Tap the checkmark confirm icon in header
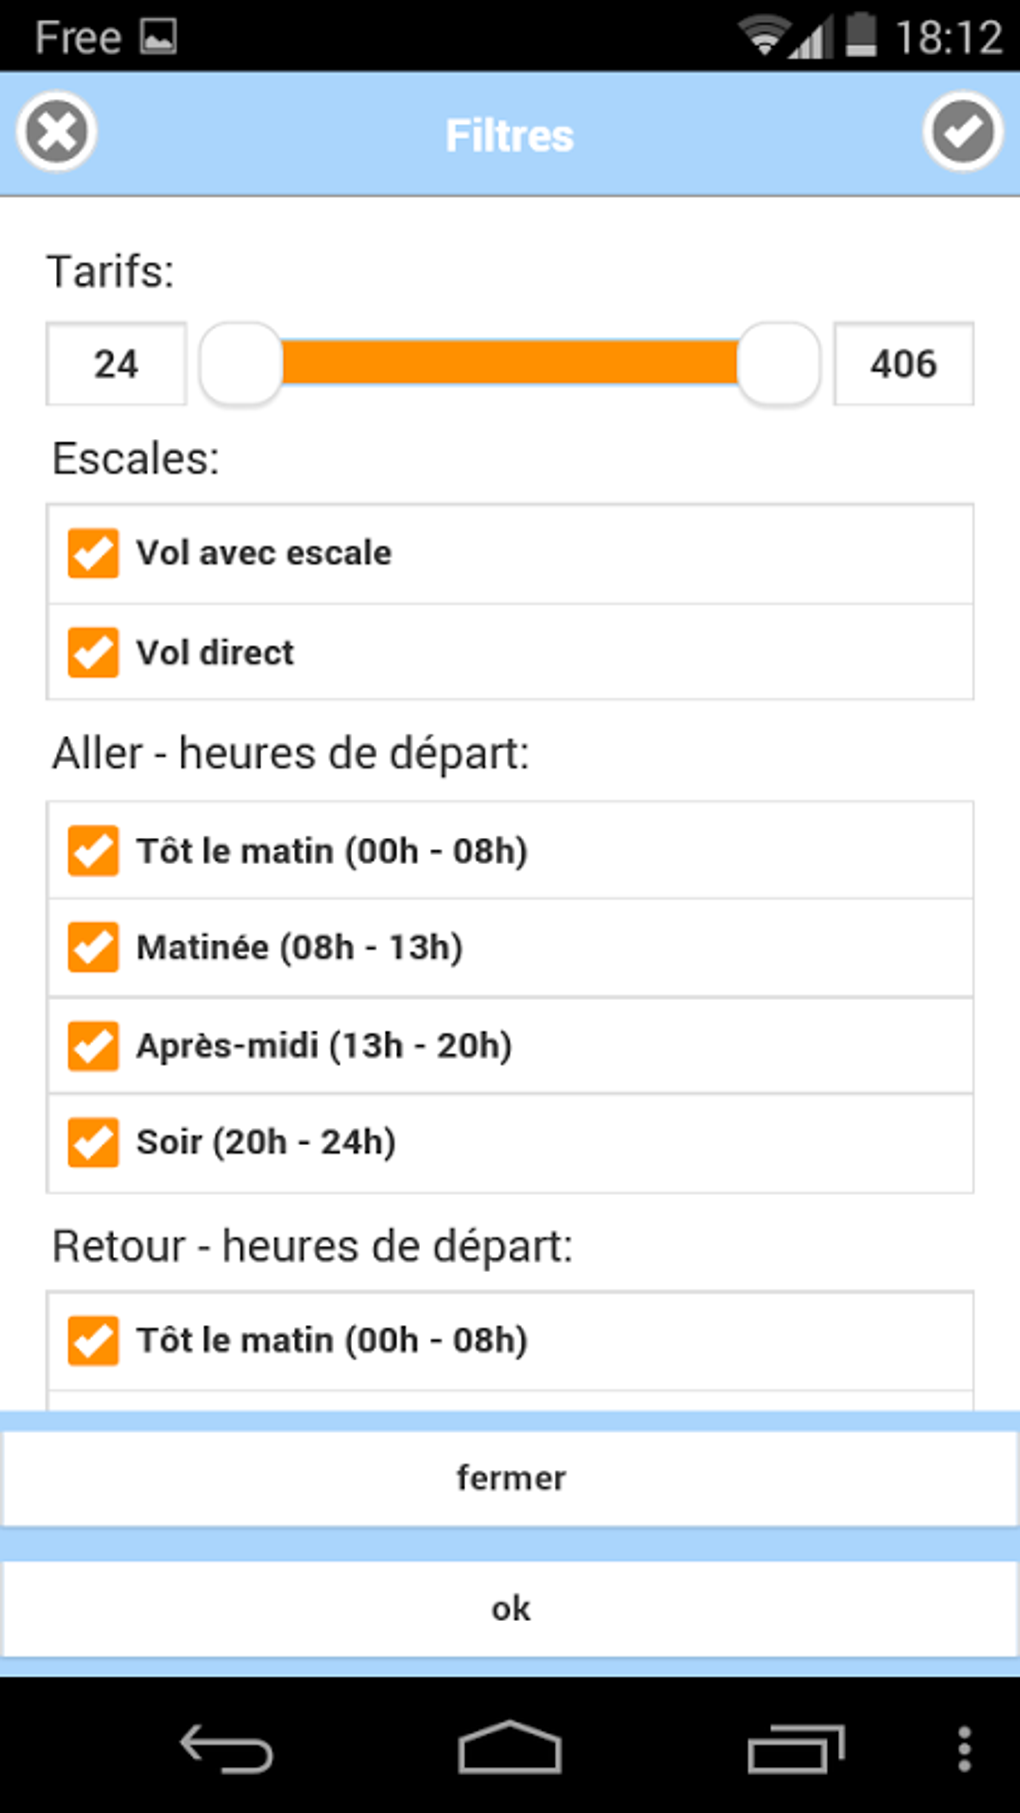 [x=962, y=132]
